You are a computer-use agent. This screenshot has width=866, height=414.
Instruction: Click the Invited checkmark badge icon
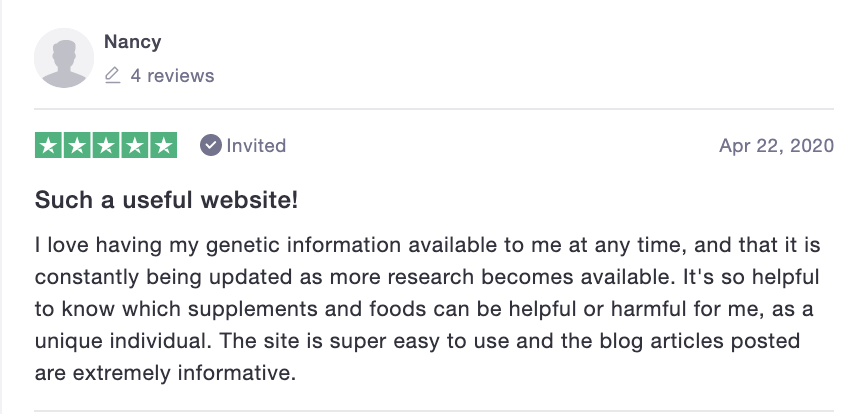click(x=210, y=146)
